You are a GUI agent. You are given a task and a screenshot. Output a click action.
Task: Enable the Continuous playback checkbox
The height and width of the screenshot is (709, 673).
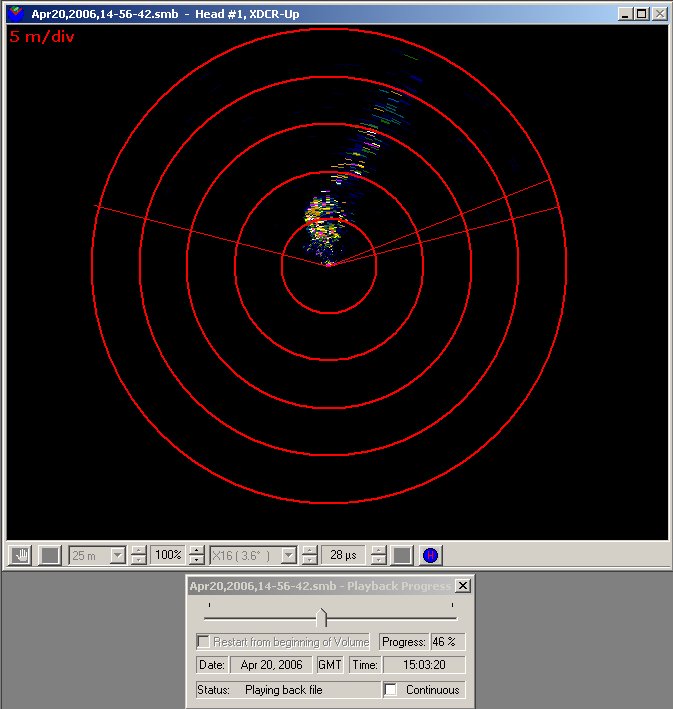coord(390,690)
